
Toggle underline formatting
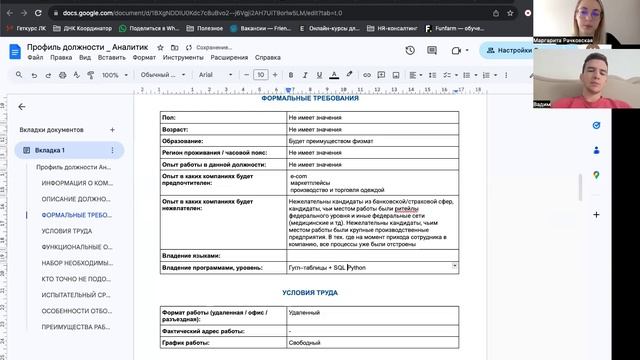point(319,75)
